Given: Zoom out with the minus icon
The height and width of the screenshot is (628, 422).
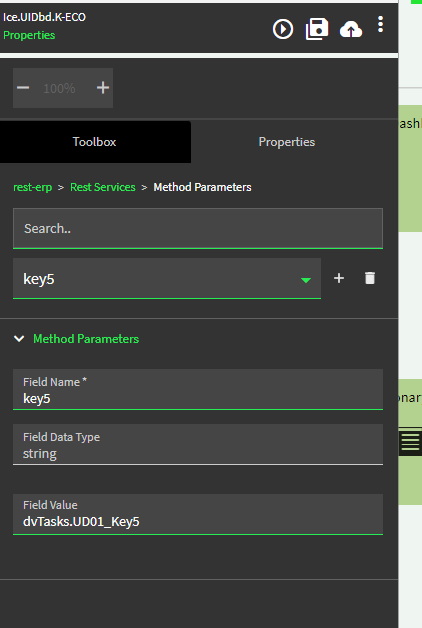Looking at the screenshot, I should [x=23, y=88].
